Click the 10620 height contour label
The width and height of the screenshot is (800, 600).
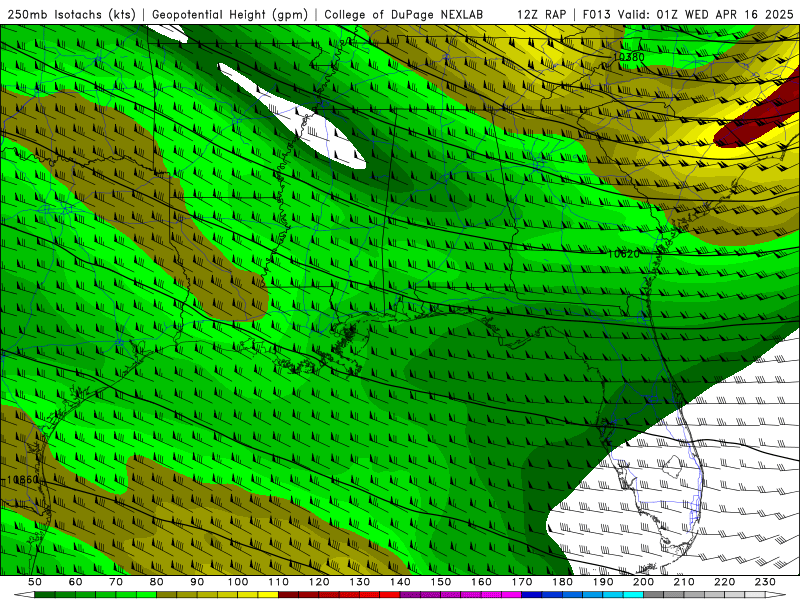pyautogui.click(x=623, y=254)
